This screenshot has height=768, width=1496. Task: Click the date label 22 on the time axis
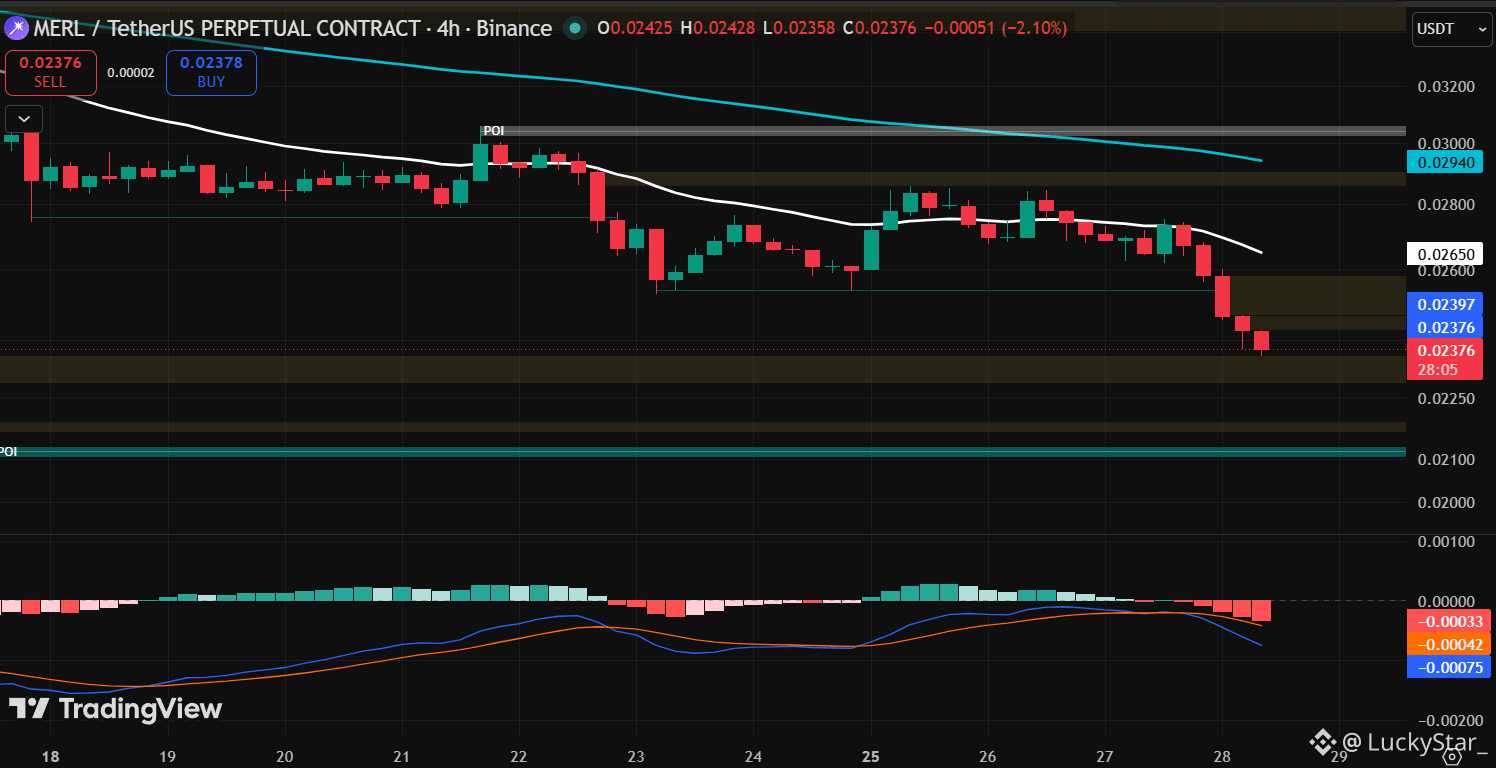pos(518,756)
